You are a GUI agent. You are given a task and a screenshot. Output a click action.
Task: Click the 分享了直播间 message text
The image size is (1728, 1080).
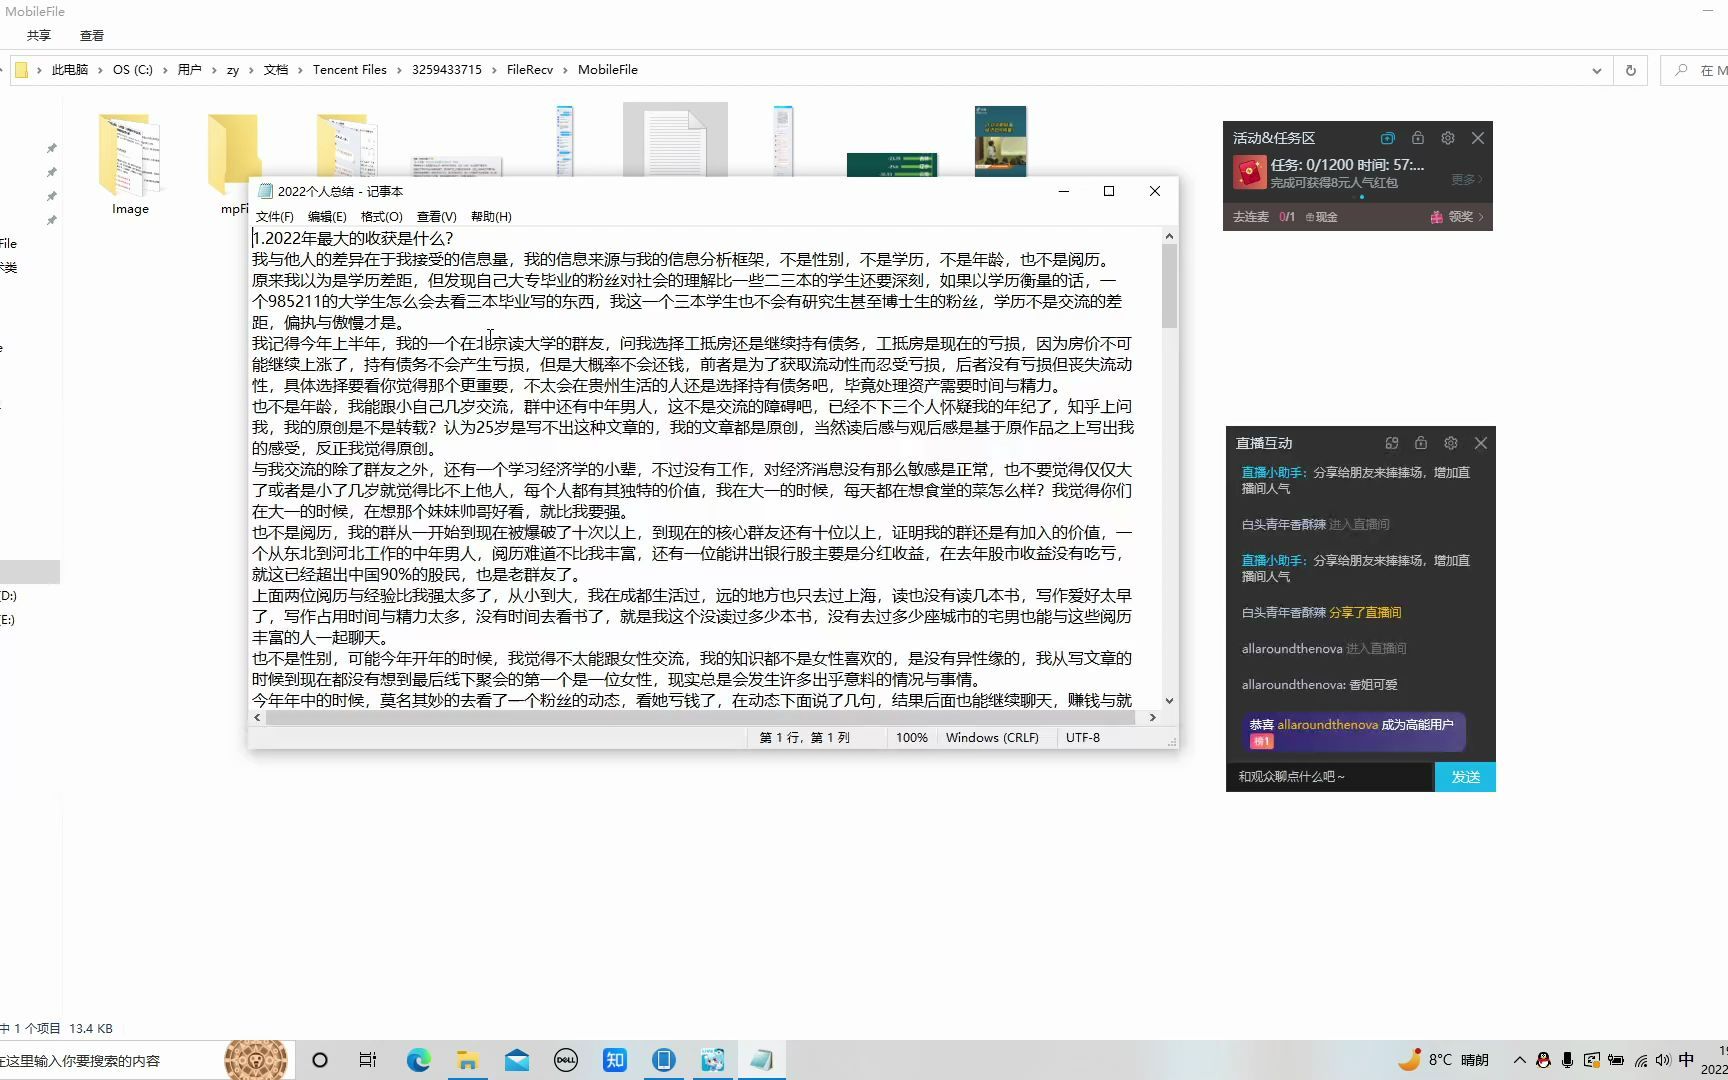tap(1364, 612)
